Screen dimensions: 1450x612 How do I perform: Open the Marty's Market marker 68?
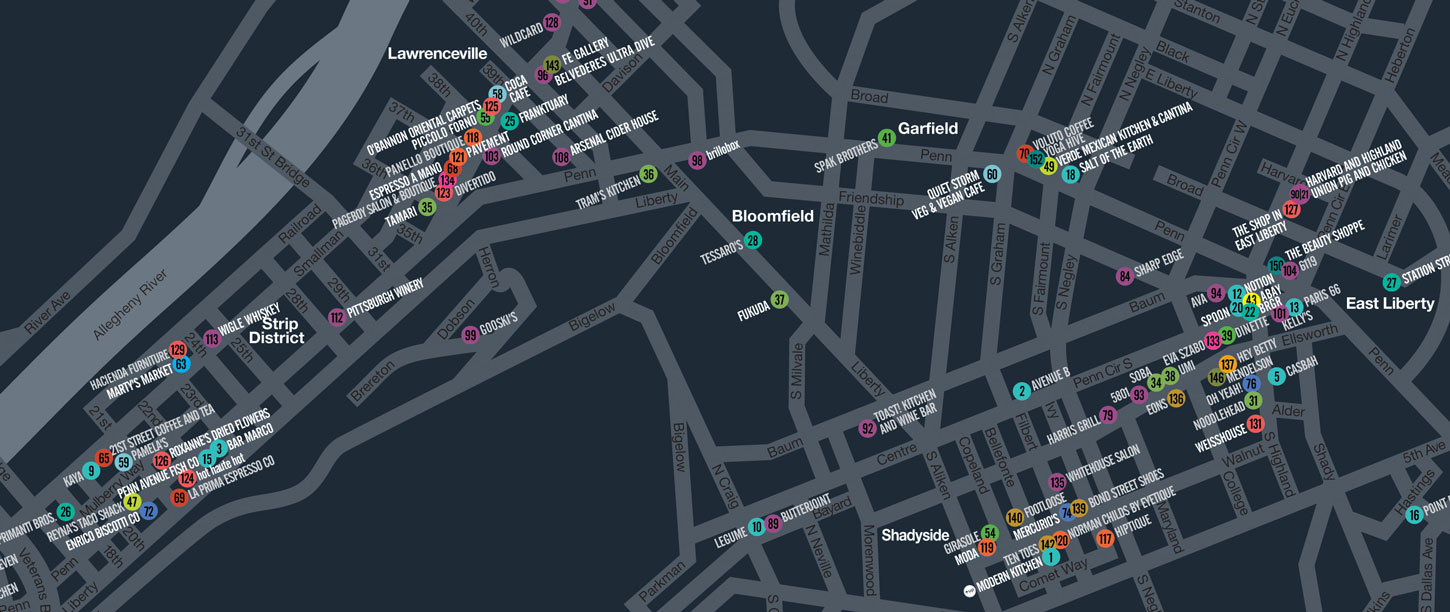tap(181, 364)
